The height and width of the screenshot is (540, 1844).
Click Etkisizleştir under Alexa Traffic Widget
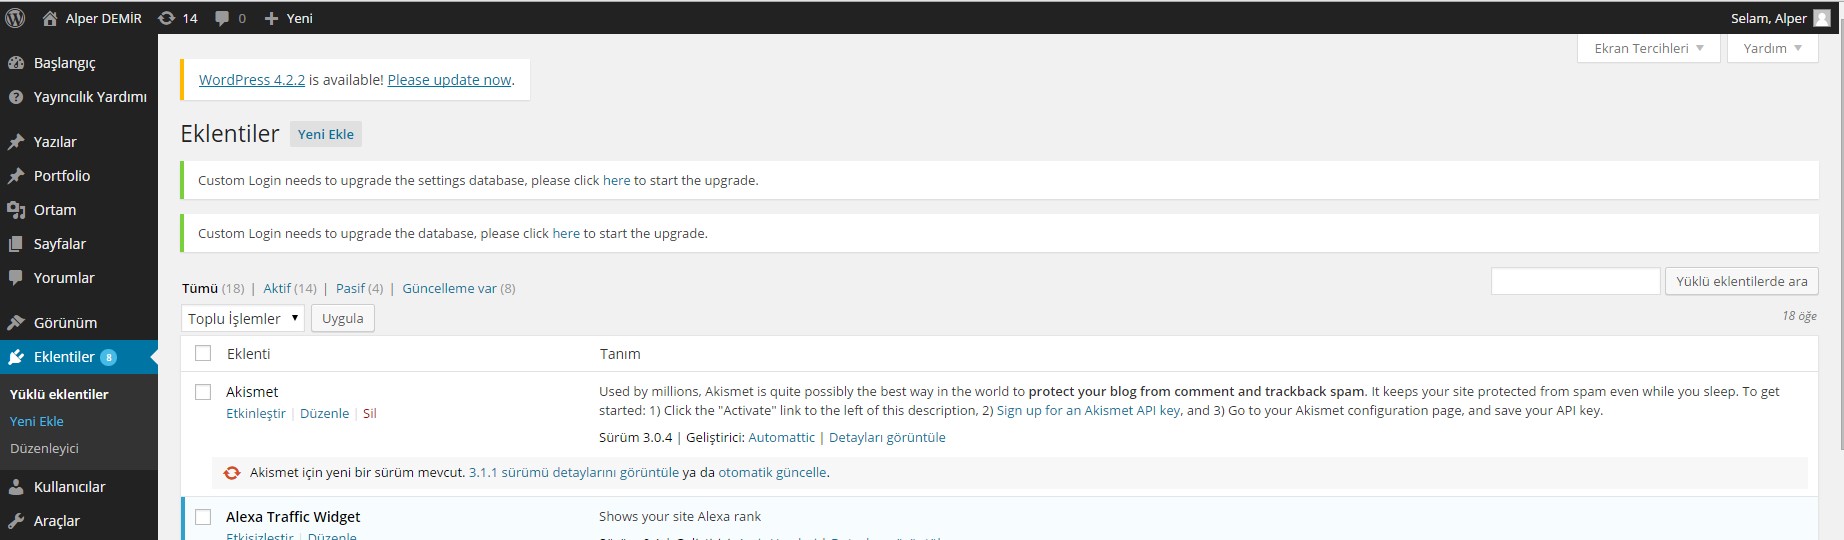pos(260,536)
